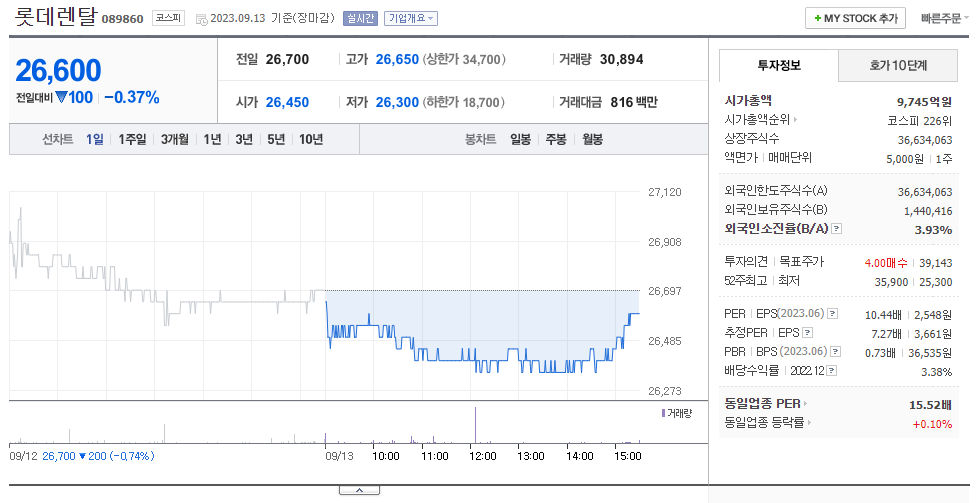Click the 3.93% foreign ownership ratio
977x503 pixels.
(x=933, y=230)
